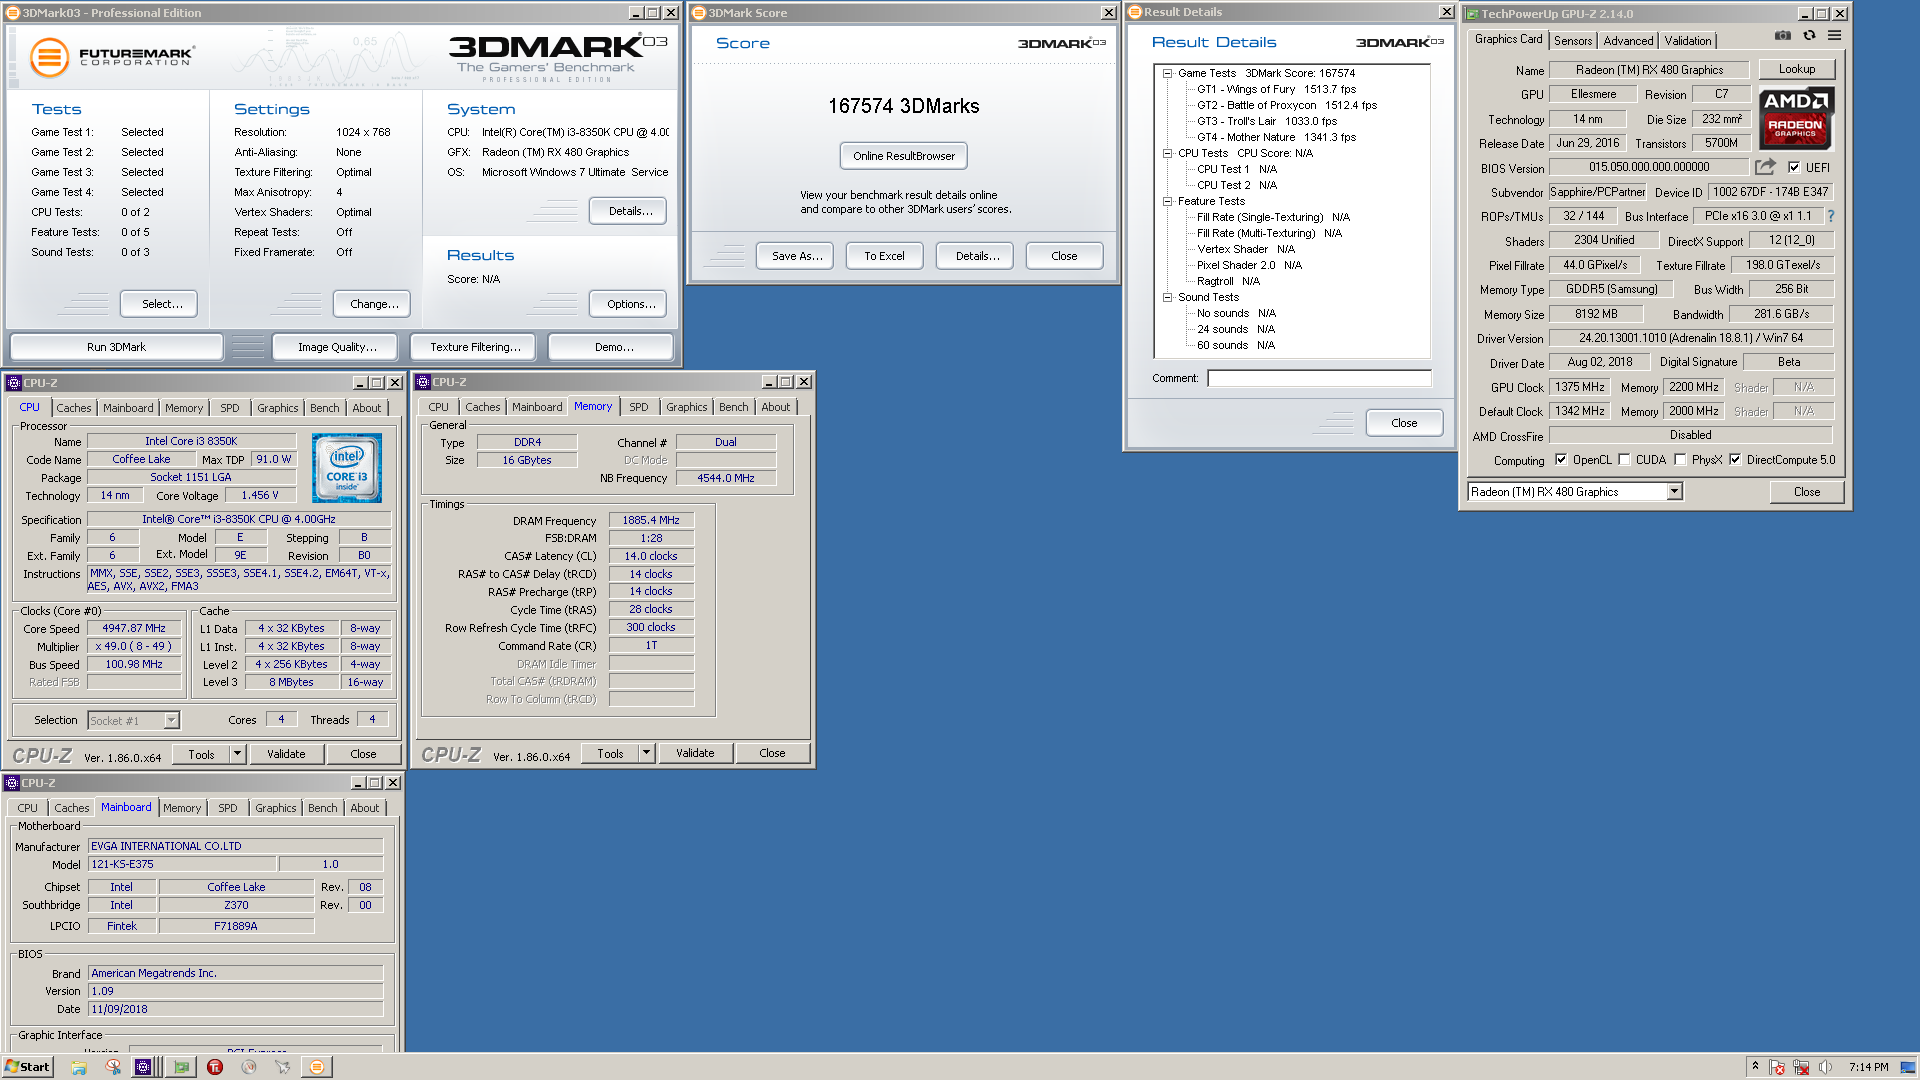This screenshot has width=1920, height=1080.
Task: Click the system clock showing 7:14 PM
Action: pyautogui.click(x=1869, y=1067)
